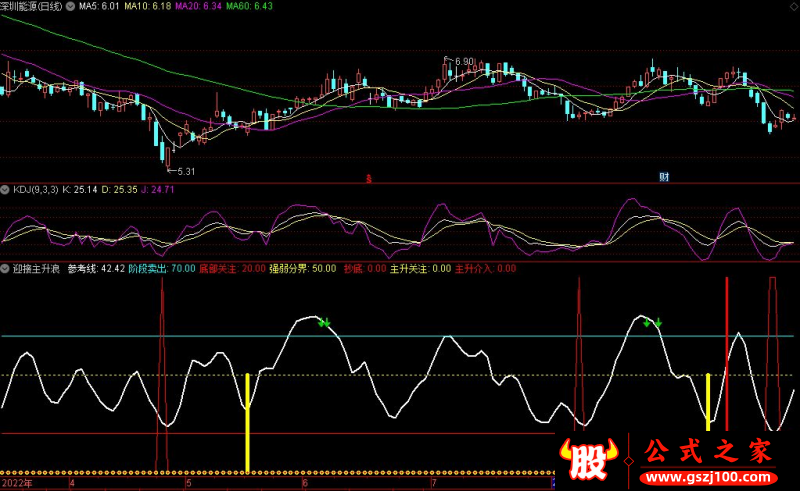Click the 6.90 high price label

coord(463,61)
